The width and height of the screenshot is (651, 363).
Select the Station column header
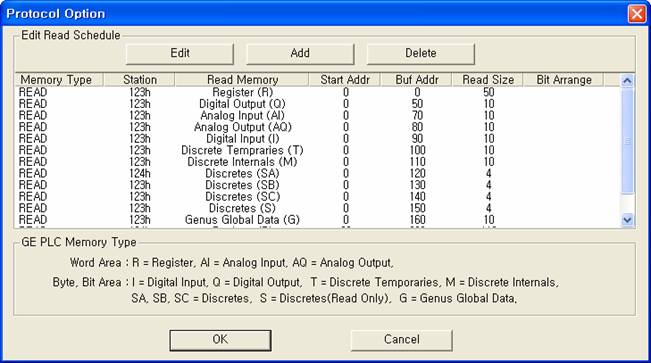[140, 80]
